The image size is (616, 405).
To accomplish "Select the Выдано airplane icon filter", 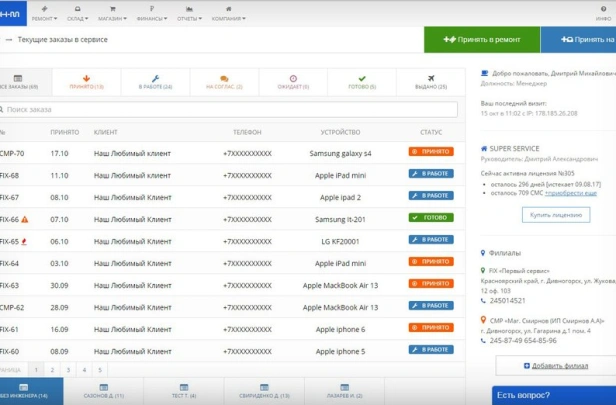I will point(430,82).
